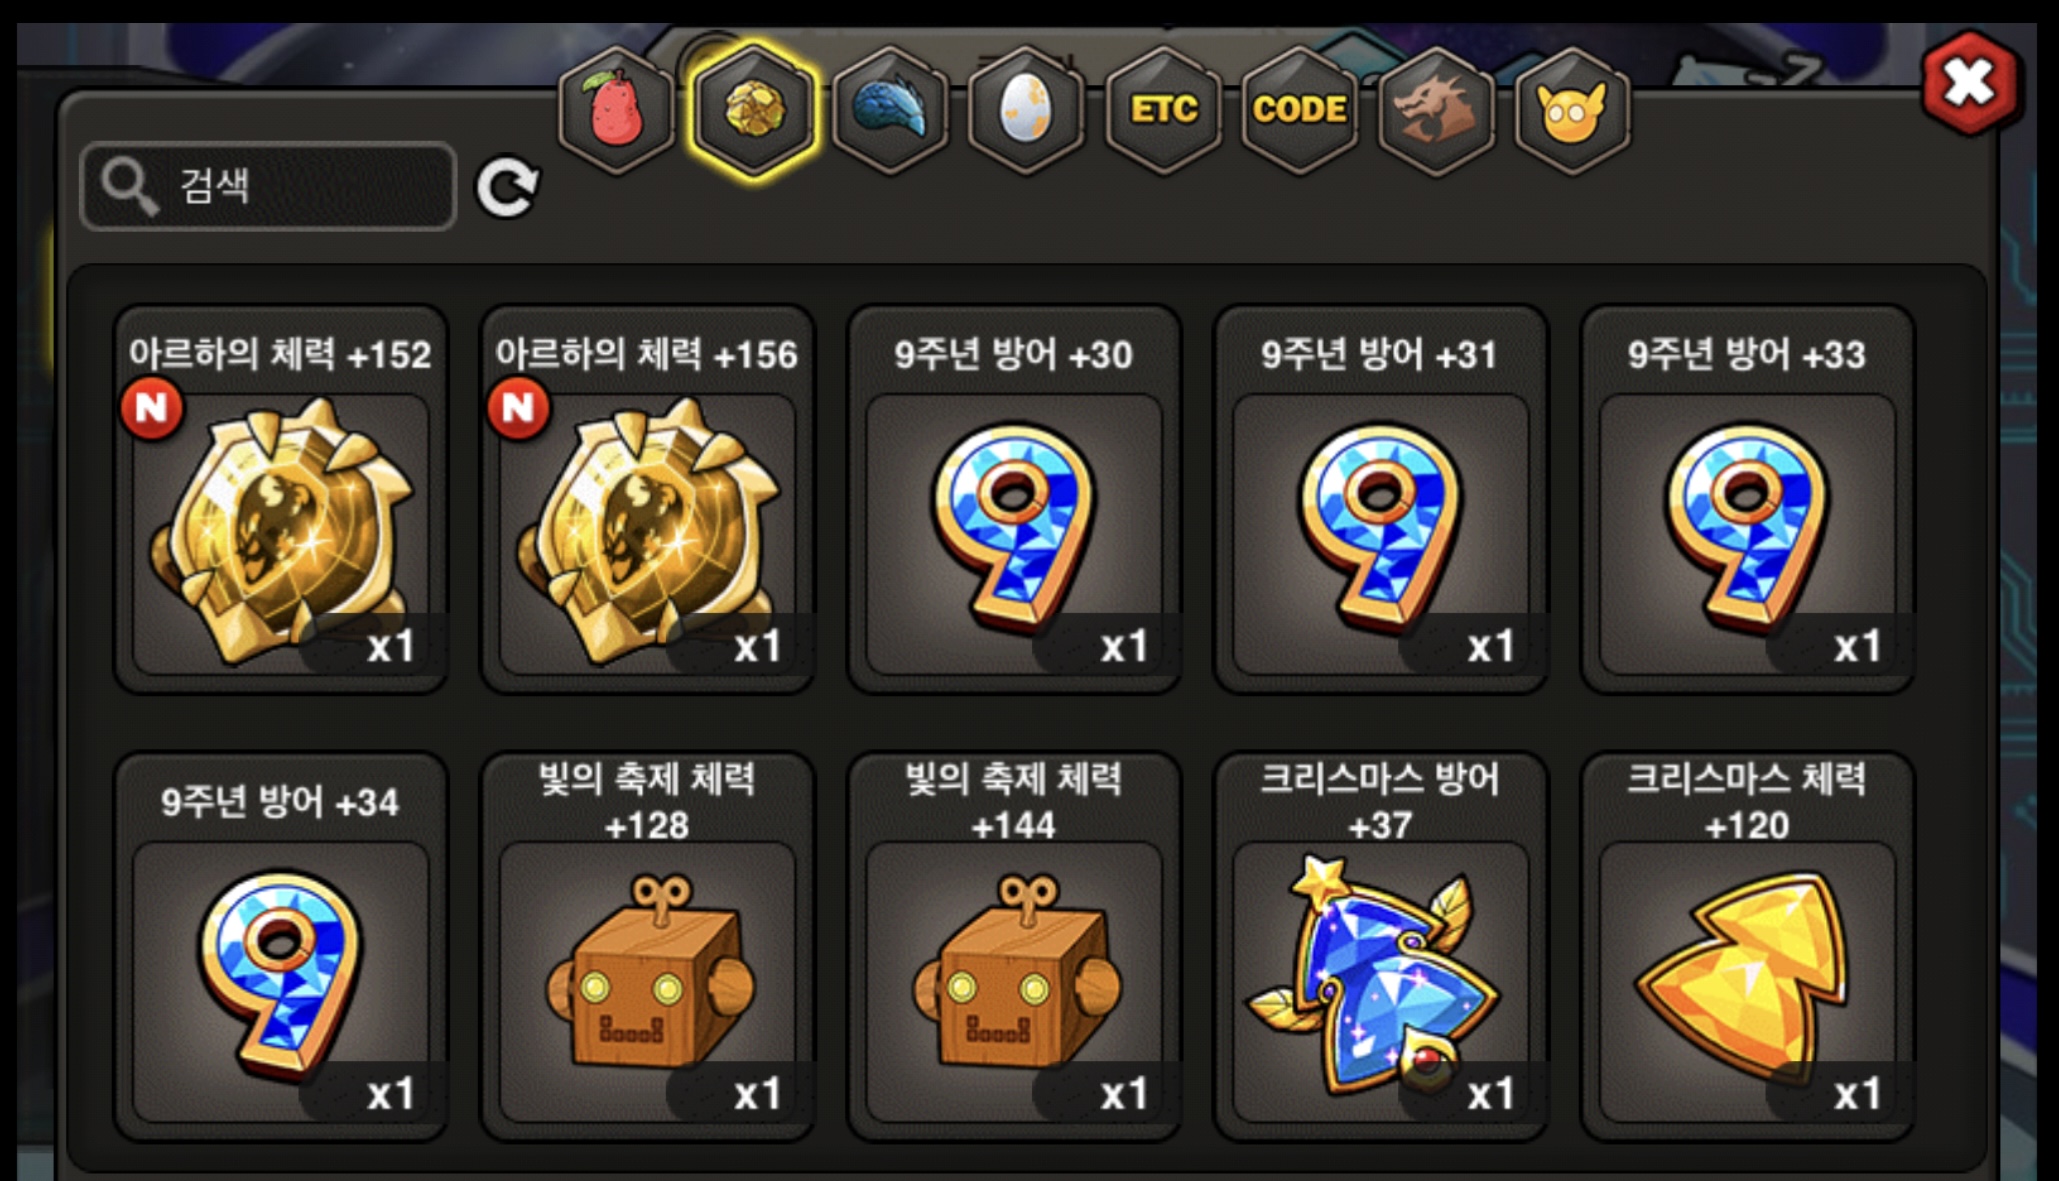
Task: Close the inventory with red X
Action: pyautogui.click(x=1969, y=83)
